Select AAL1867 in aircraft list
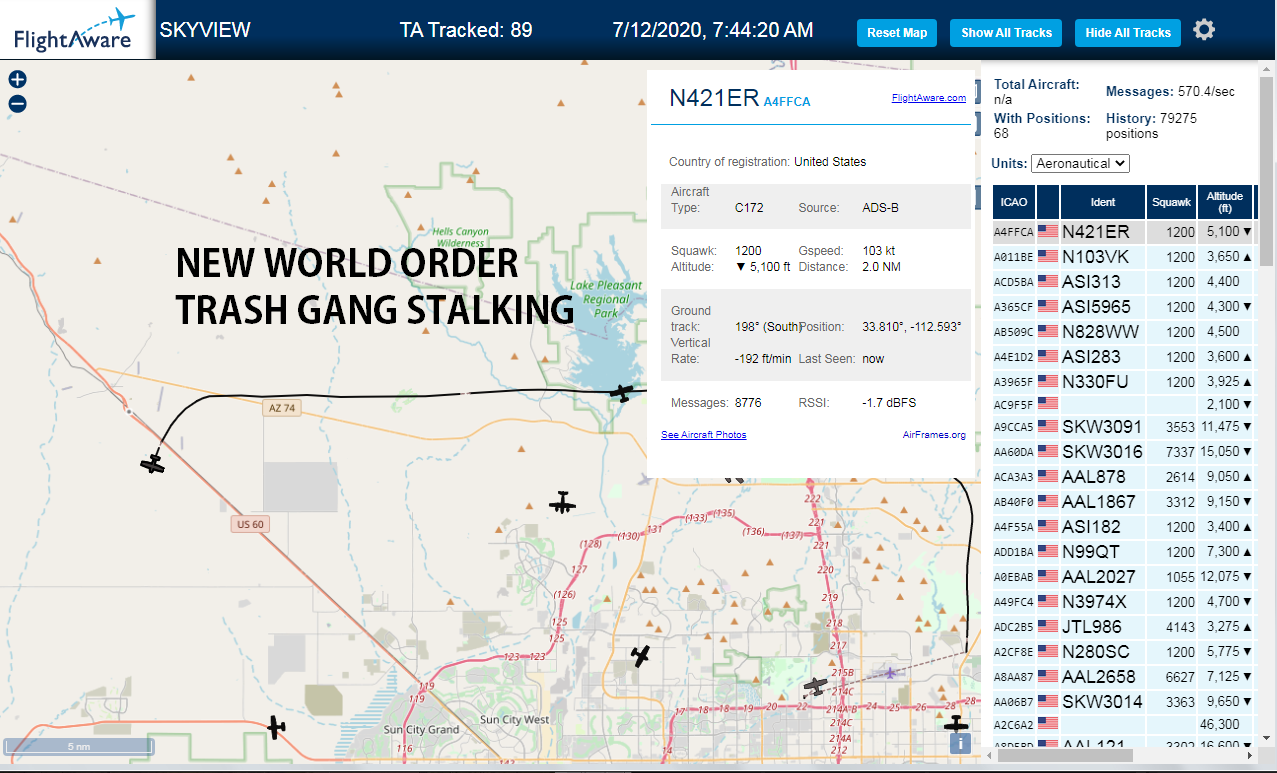 point(1099,502)
